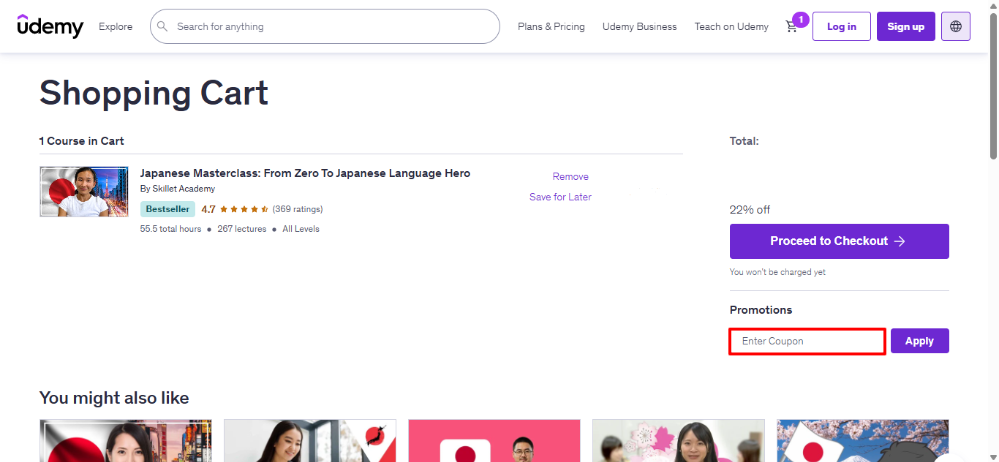Click the Log in button
The image size is (999, 462).
click(841, 26)
